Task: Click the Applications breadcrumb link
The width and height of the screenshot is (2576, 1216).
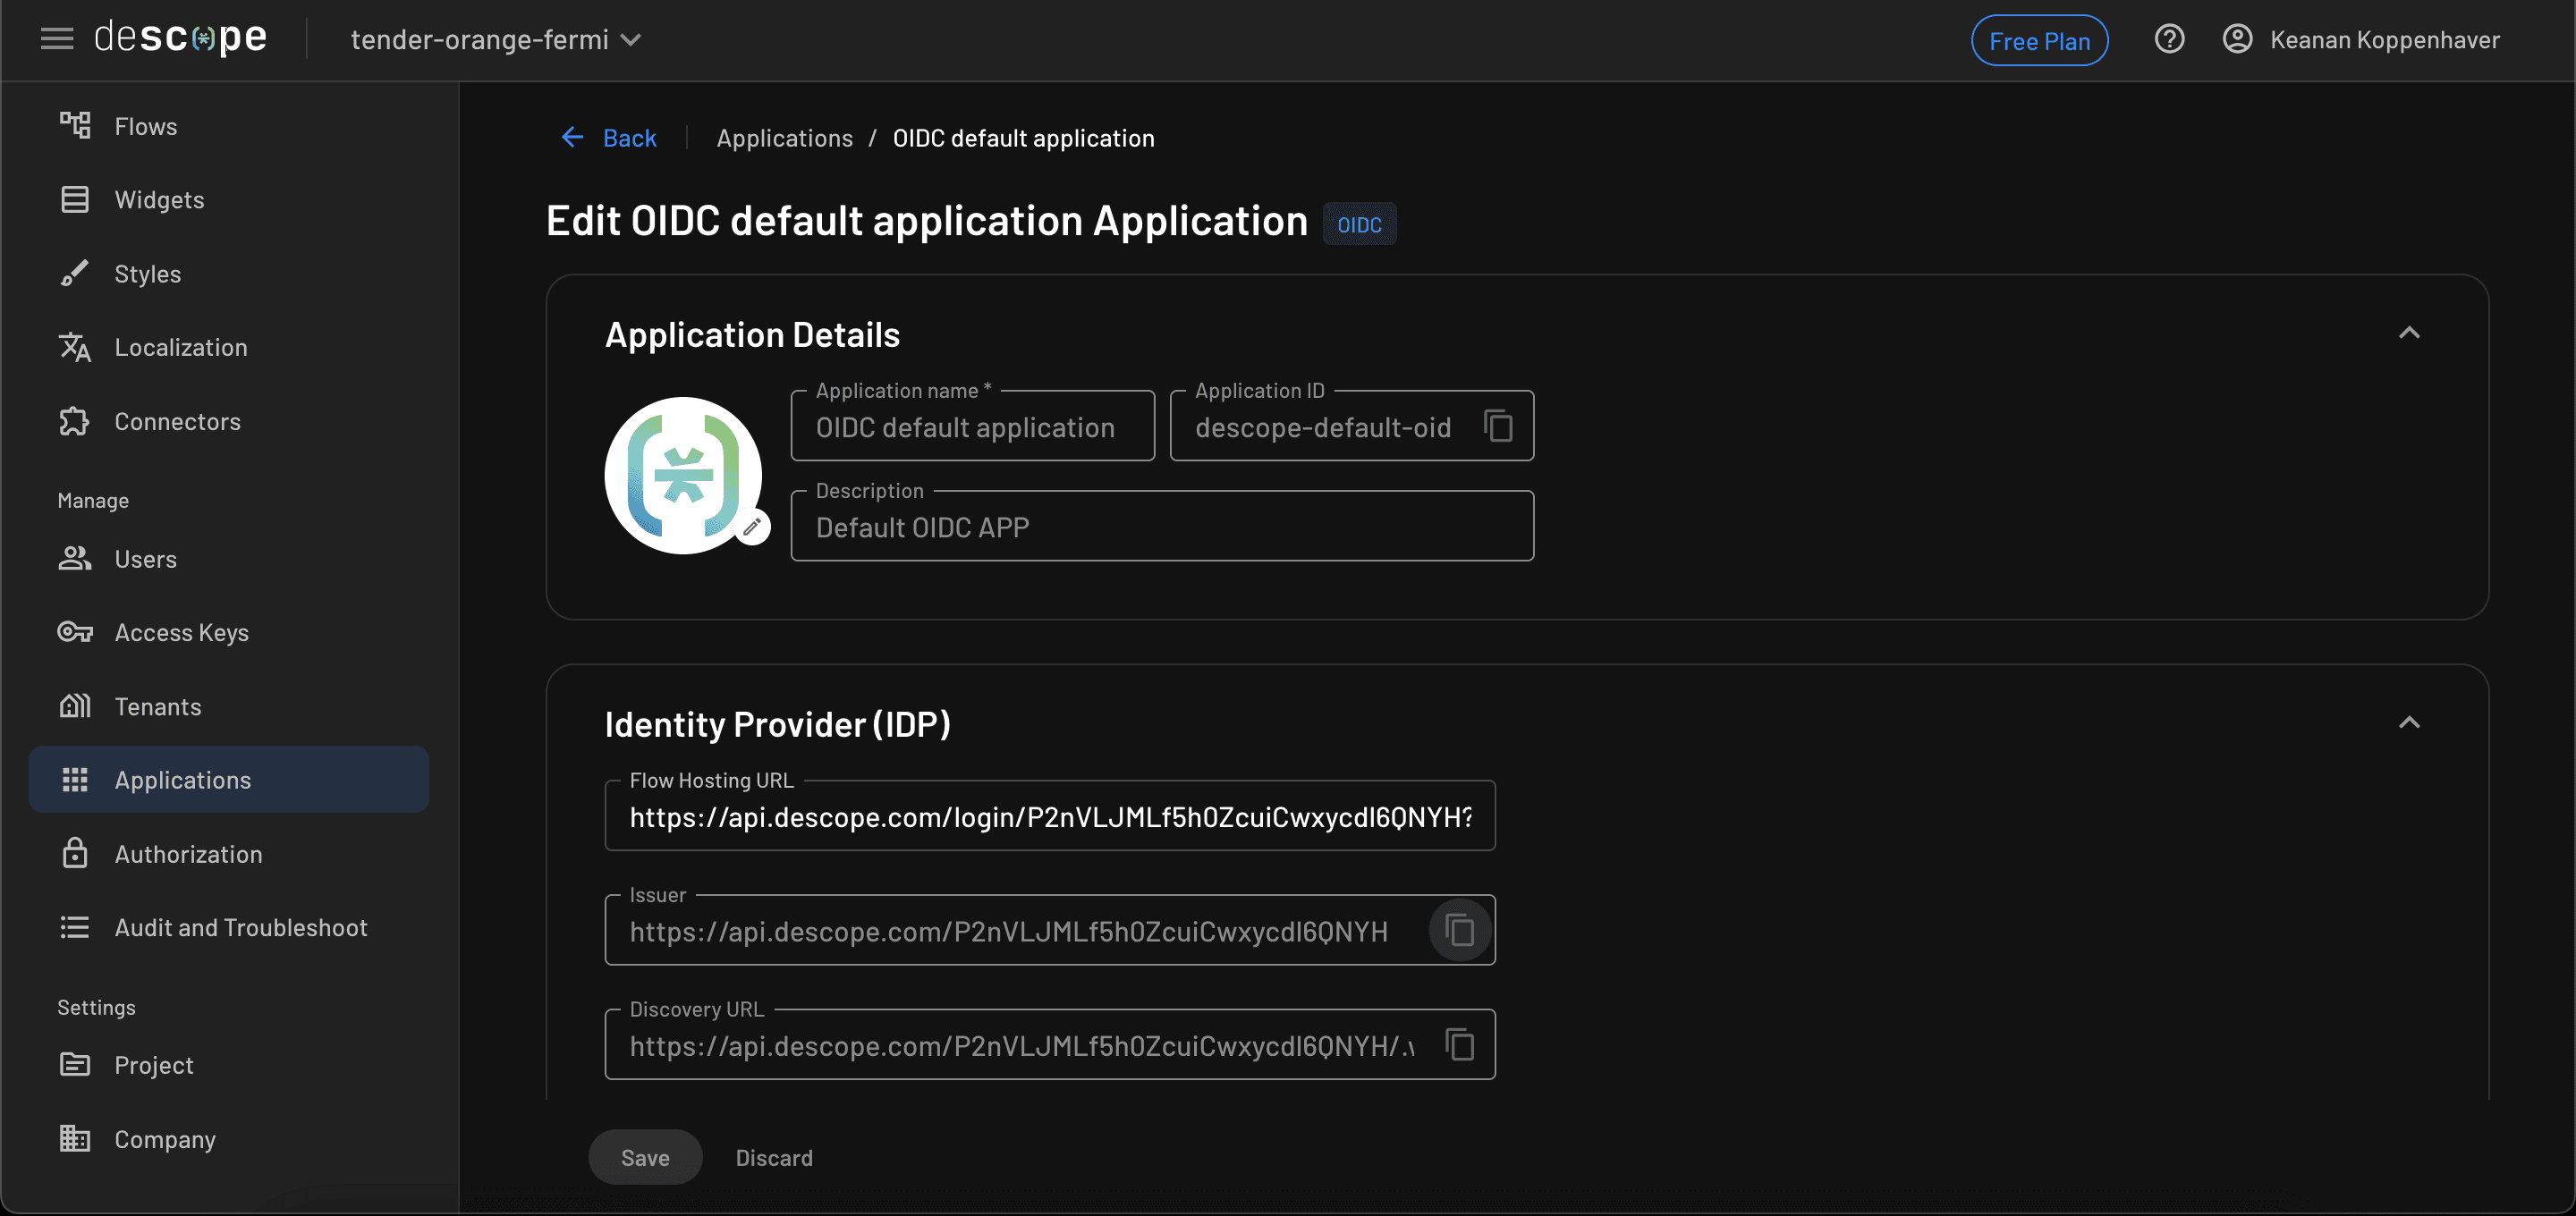Action: click(x=784, y=138)
